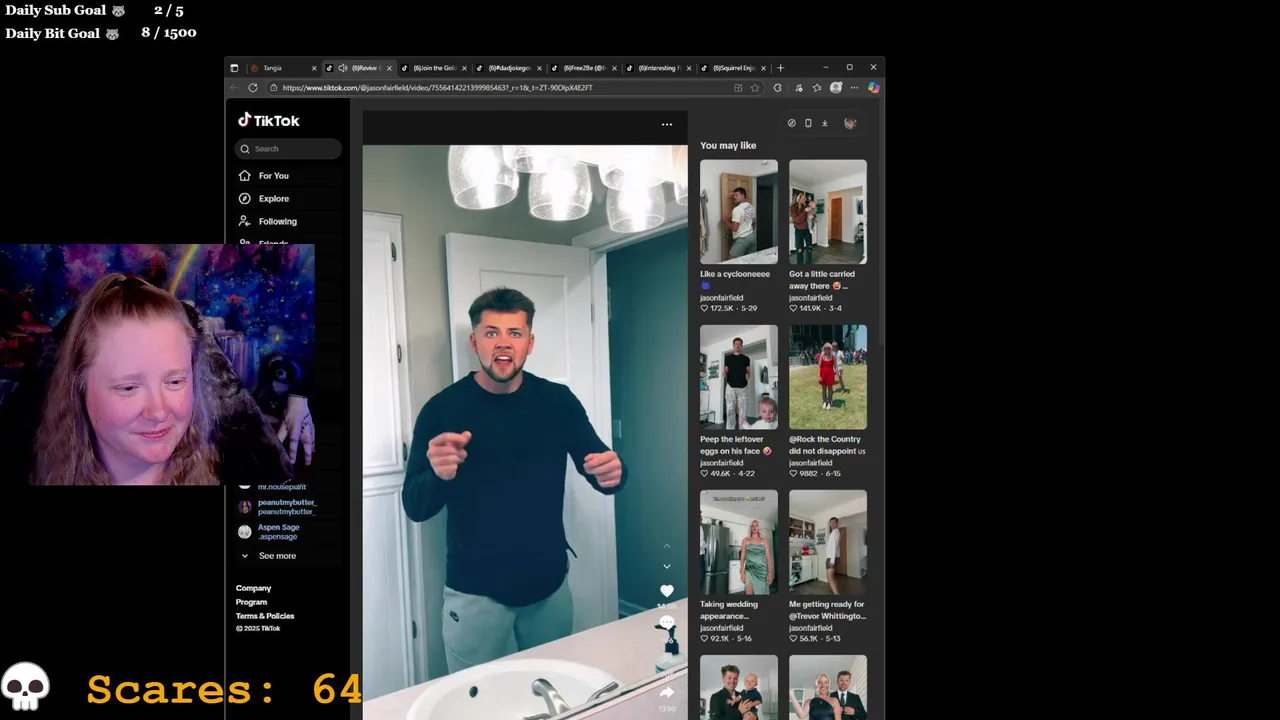This screenshot has width=1280, height=720.
Task: Open the Edge profile icon
Action: pyautogui.click(x=836, y=88)
